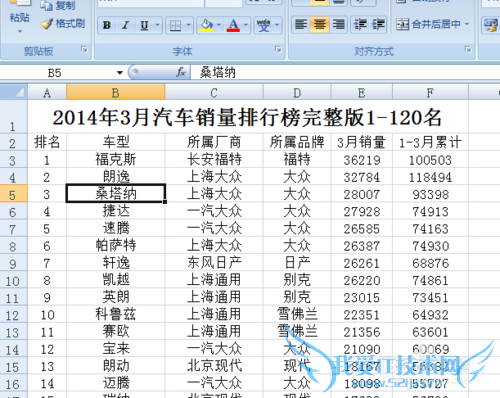Select cell containing 福克斯
This screenshot has width=500, height=398.
(116, 160)
